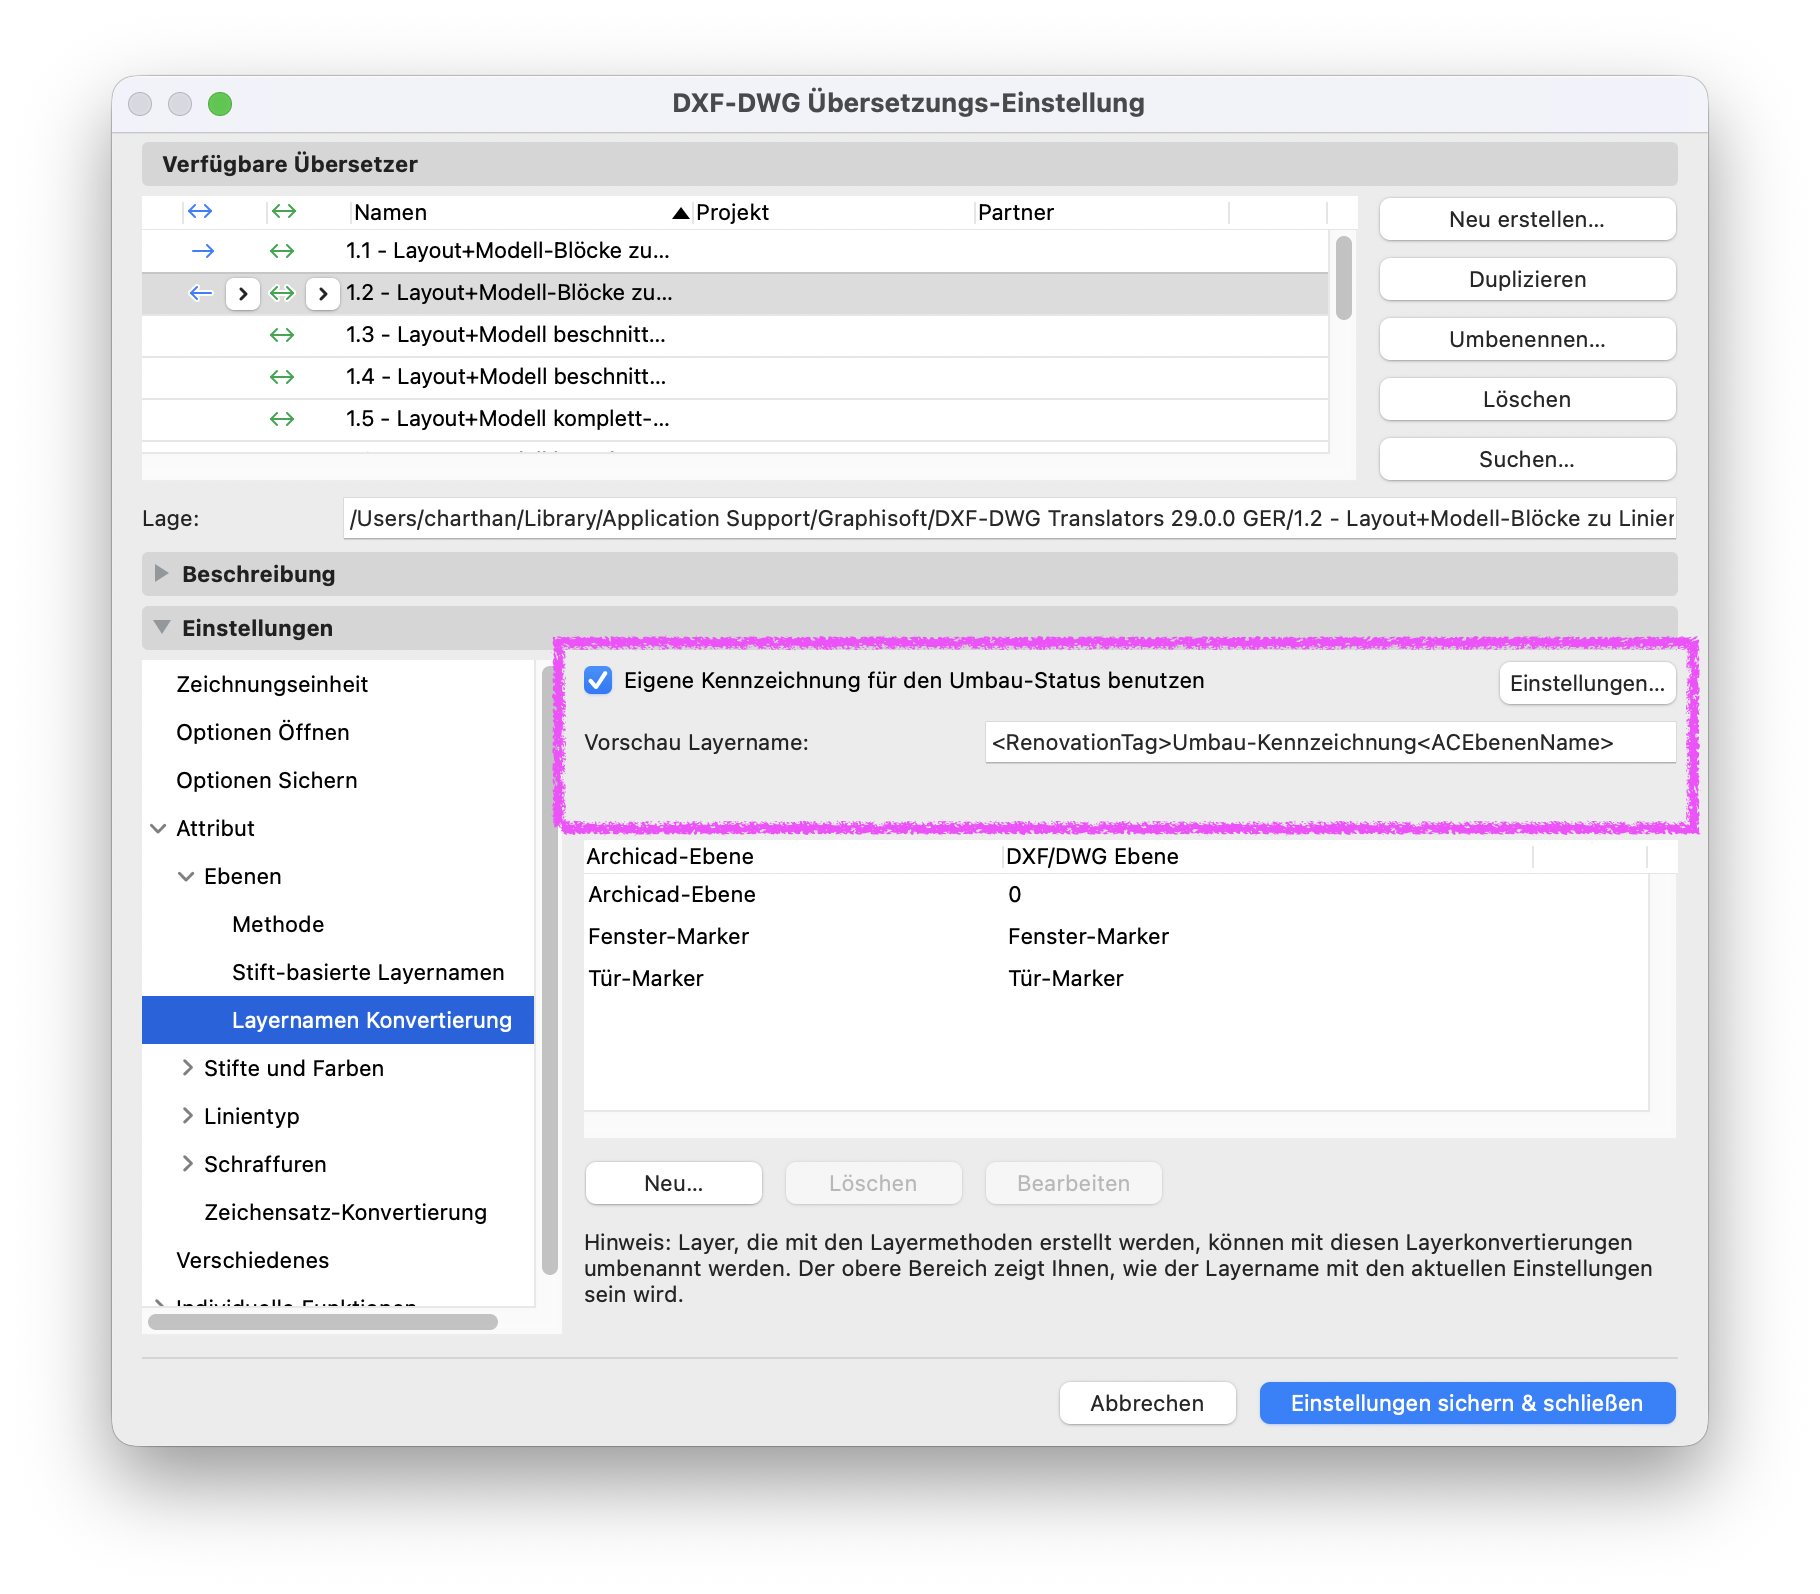Screen dimensions: 1820x1594
Task: Collapse the Einstellungen section
Action: [x=161, y=627]
